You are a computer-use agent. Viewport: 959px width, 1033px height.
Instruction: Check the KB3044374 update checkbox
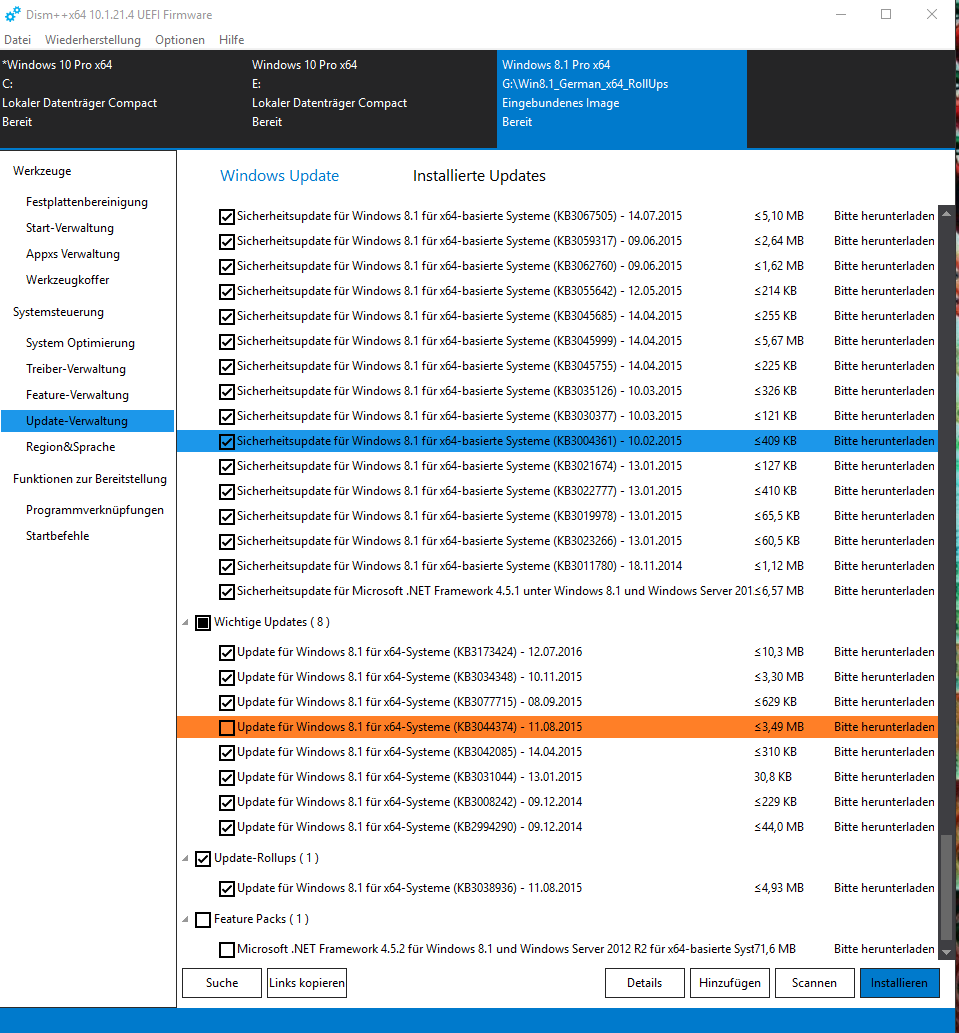click(x=227, y=727)
